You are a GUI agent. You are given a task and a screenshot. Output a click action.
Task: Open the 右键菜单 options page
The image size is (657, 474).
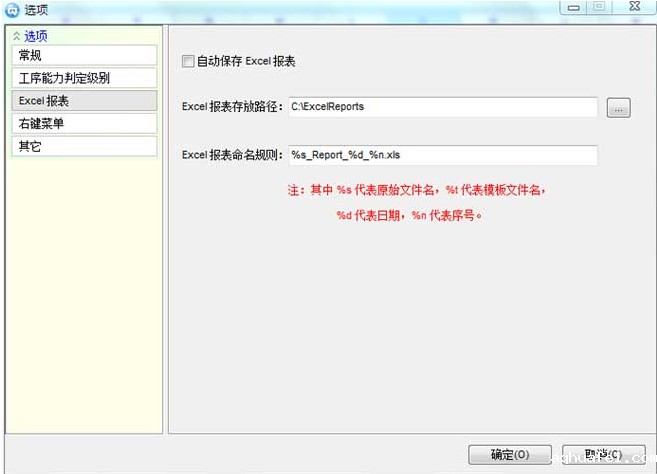(x=82, y=124)
